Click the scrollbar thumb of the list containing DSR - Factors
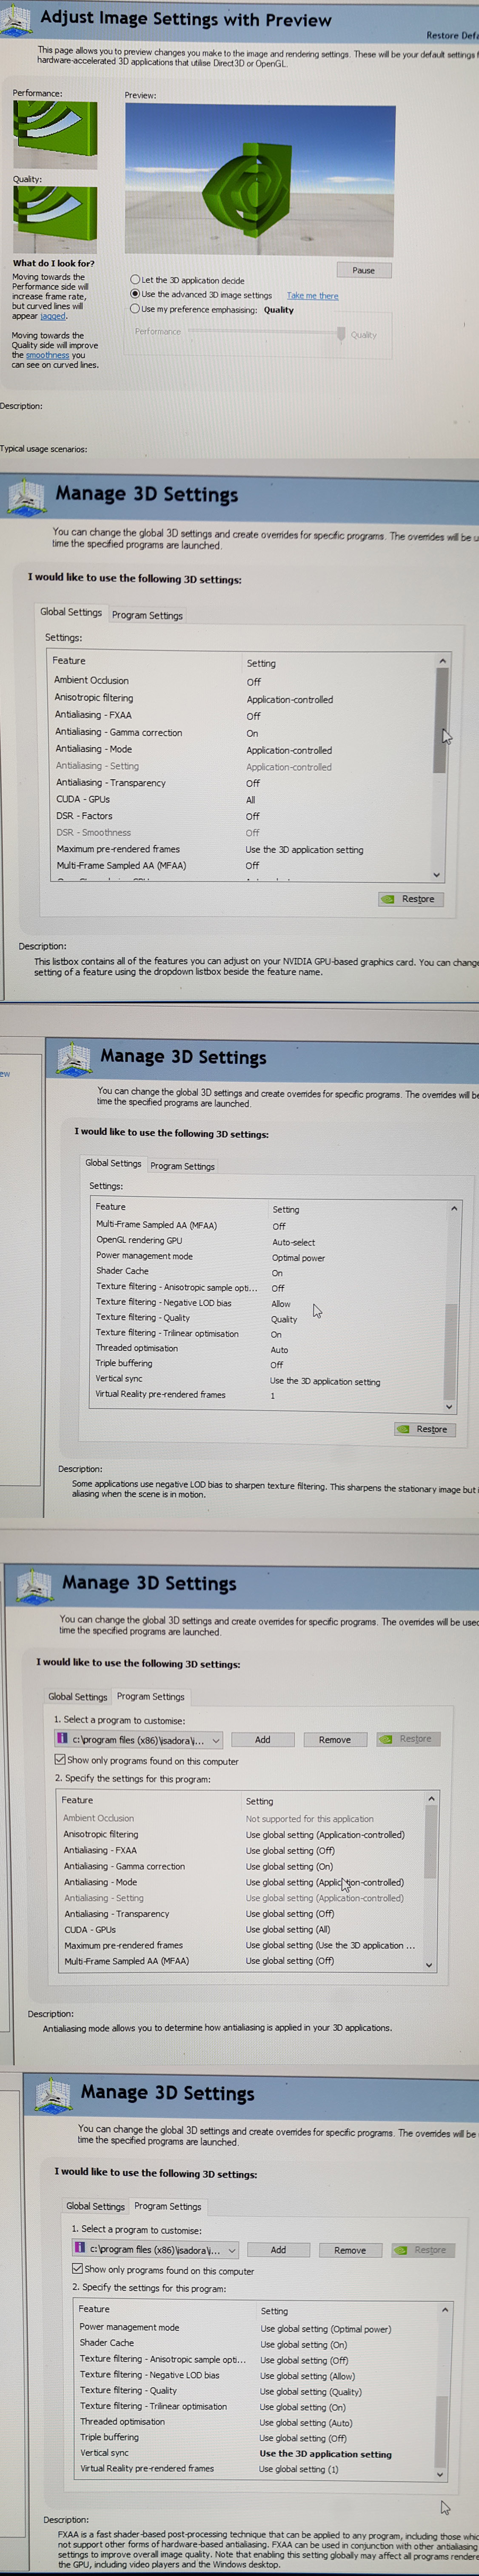 439,720
